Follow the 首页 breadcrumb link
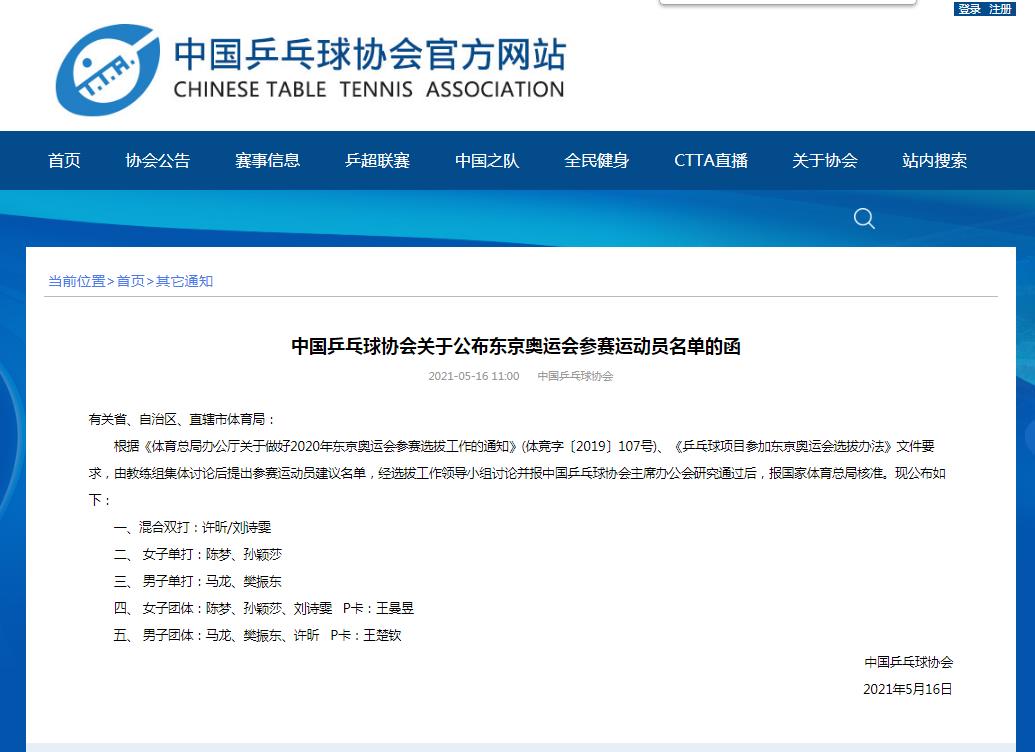The image size is (1035, 752). (x=131, y=281)
